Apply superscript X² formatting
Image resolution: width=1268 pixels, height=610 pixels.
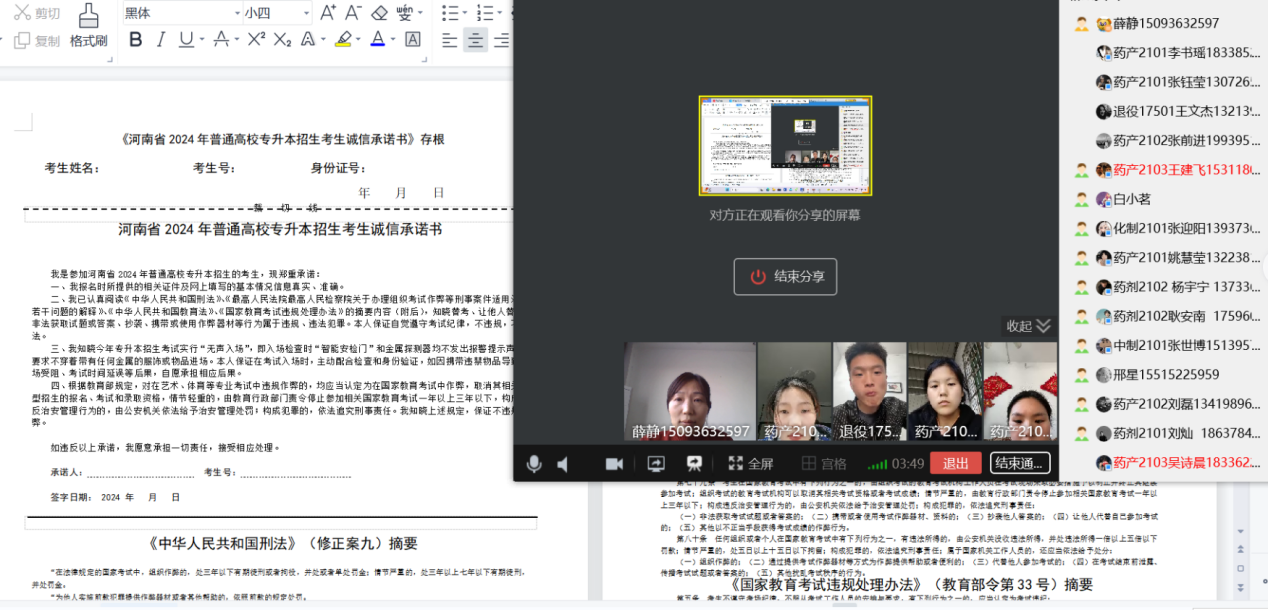click(x=256, y=39)
